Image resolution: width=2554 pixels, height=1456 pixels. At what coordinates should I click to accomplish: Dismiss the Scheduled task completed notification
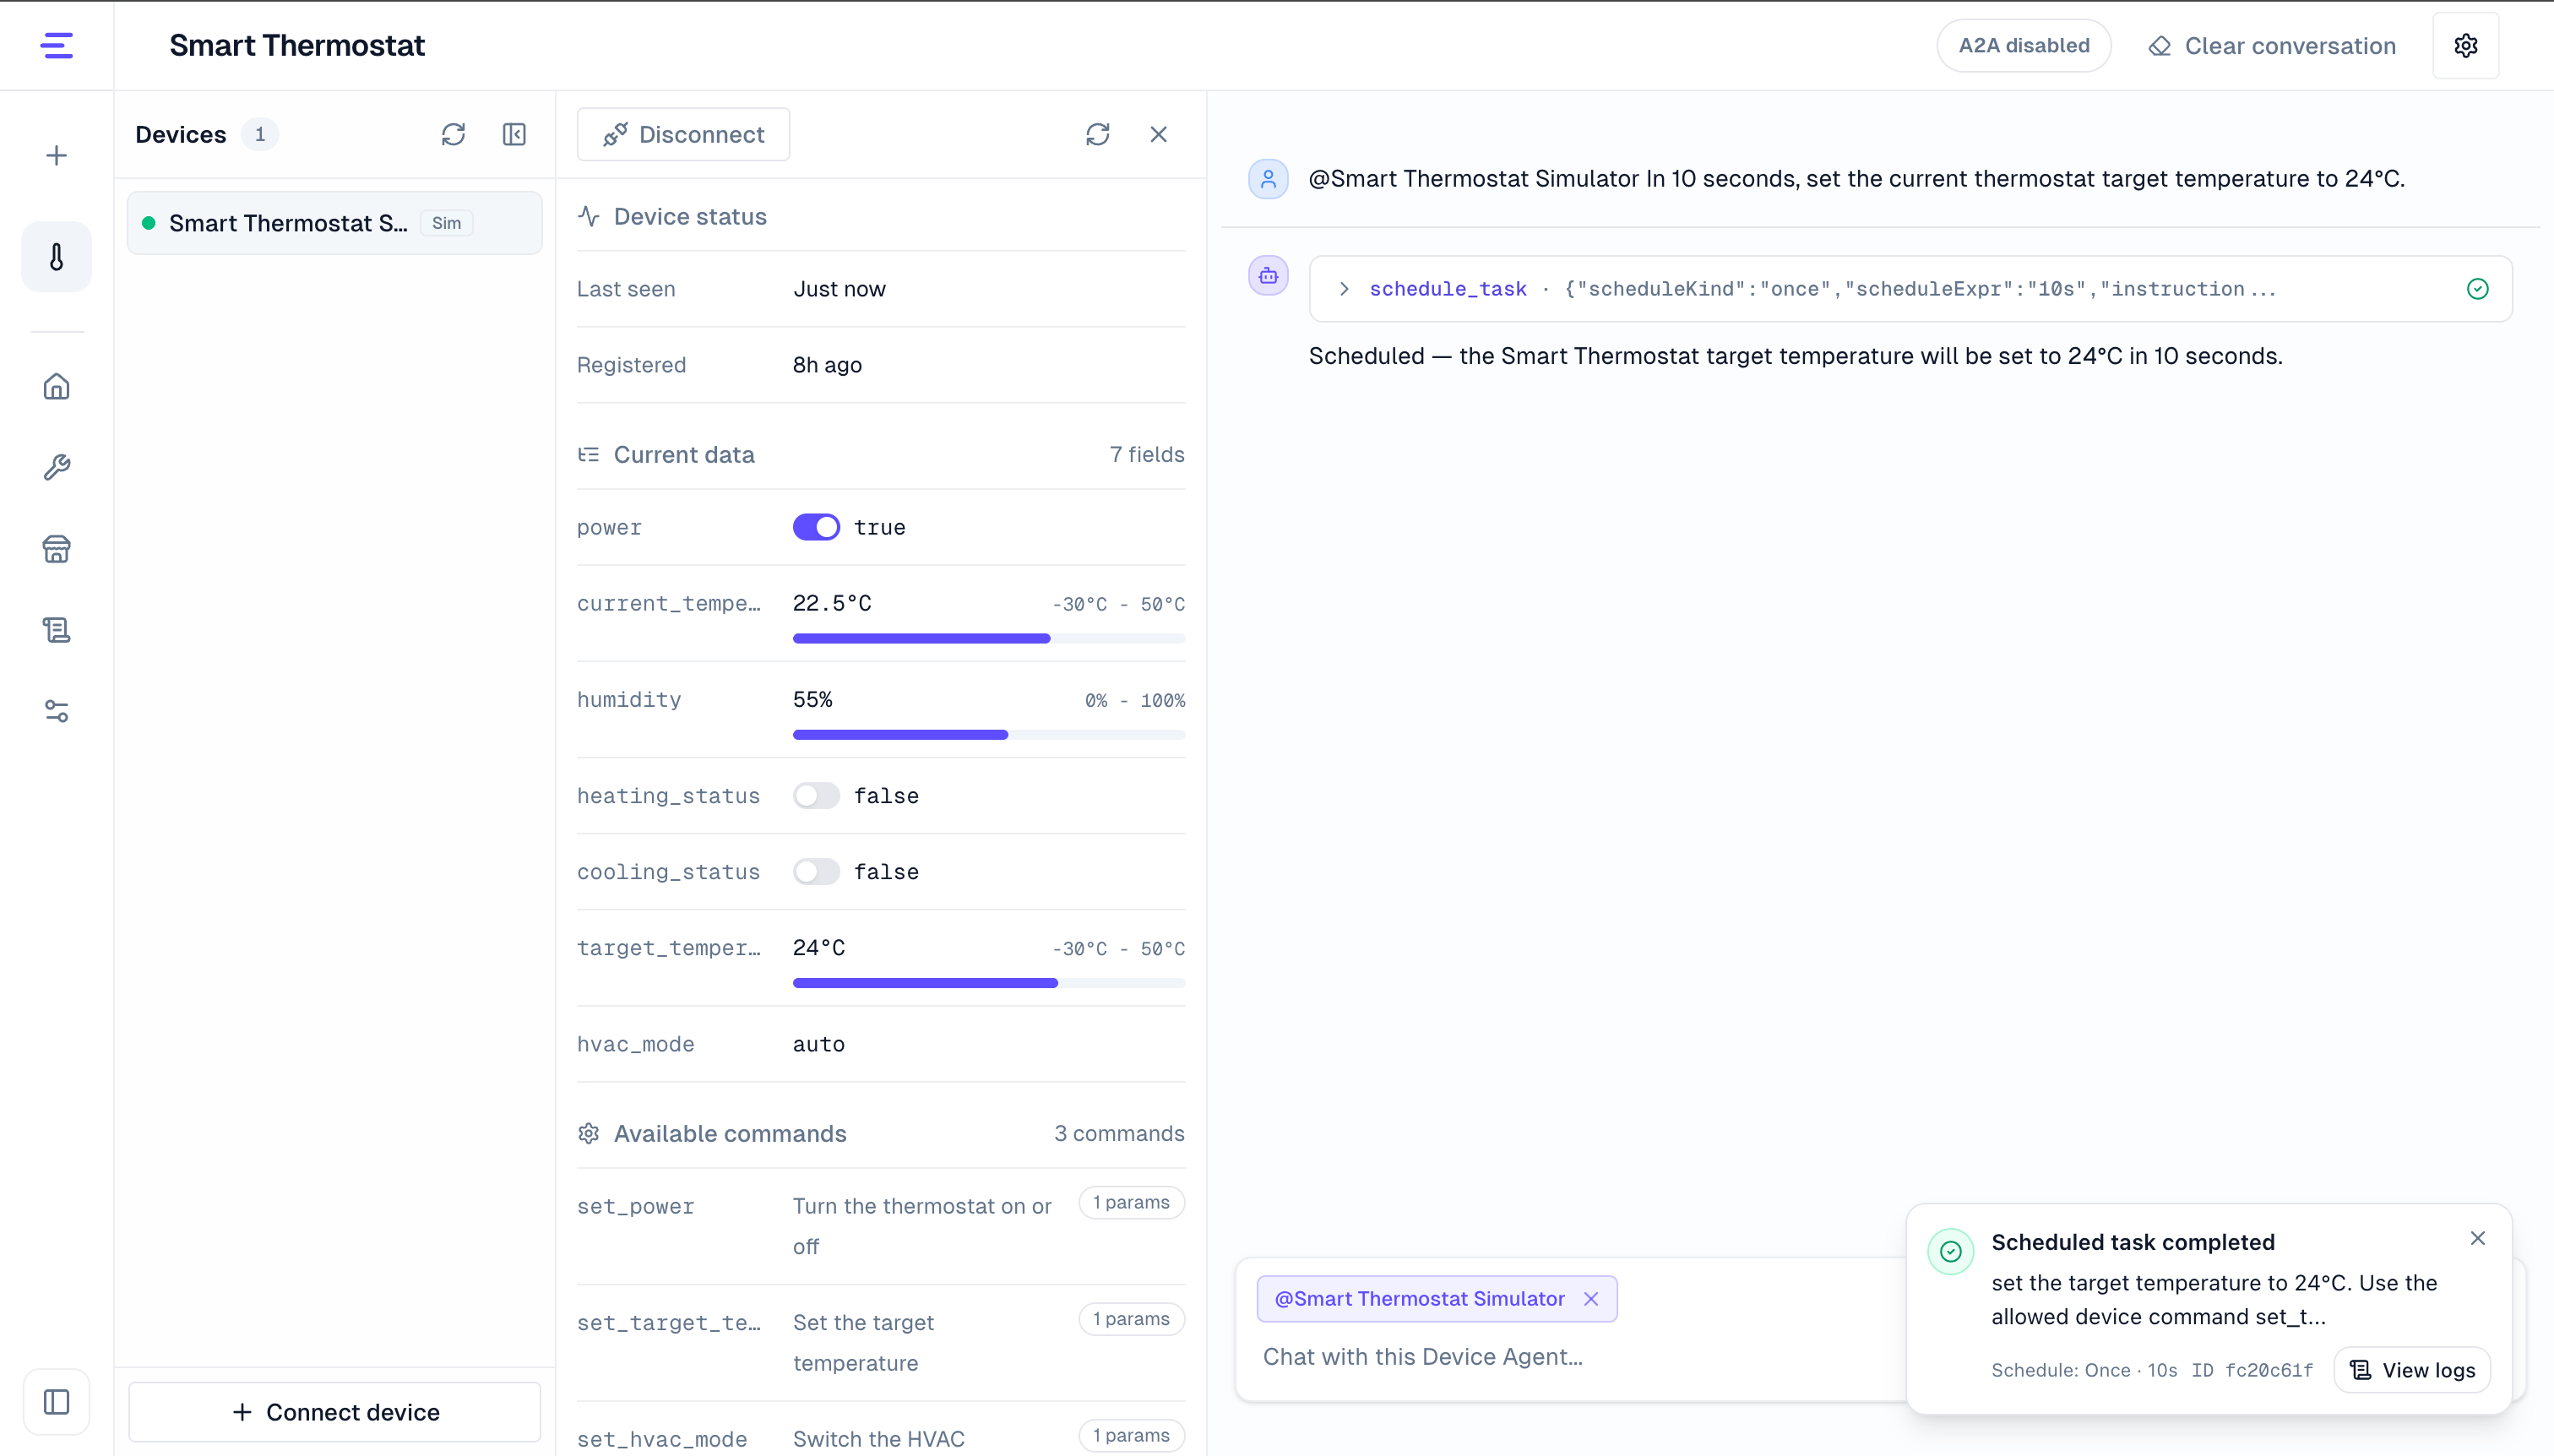coord(2478,1238)
